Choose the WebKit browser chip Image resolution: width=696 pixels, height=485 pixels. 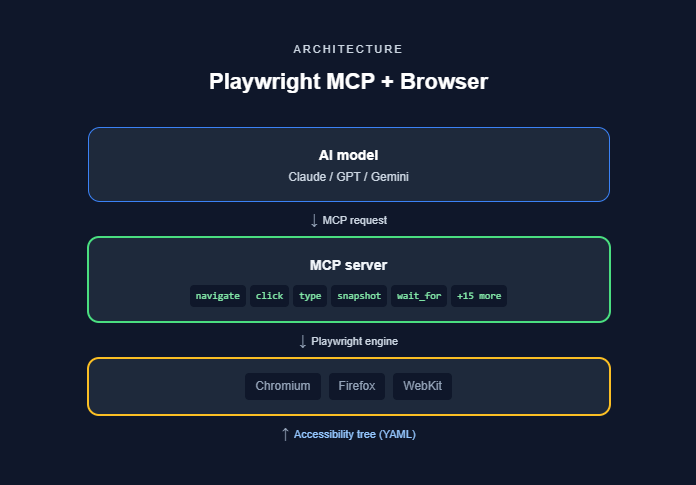coord(422,386)
